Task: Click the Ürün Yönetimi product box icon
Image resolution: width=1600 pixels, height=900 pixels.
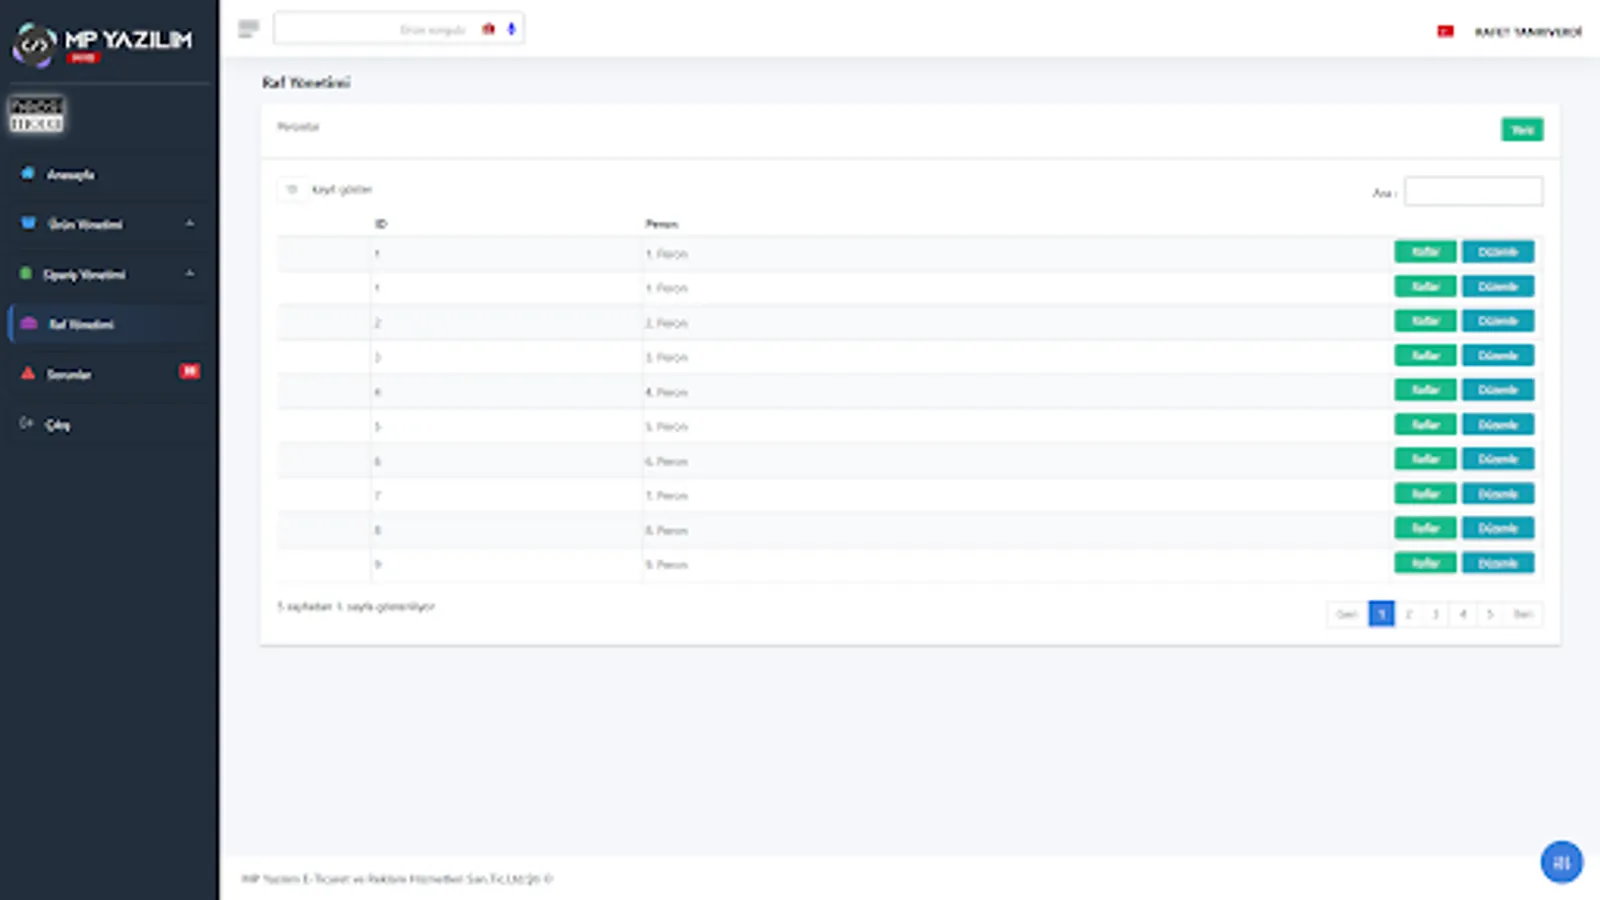Action: (27, 224)
